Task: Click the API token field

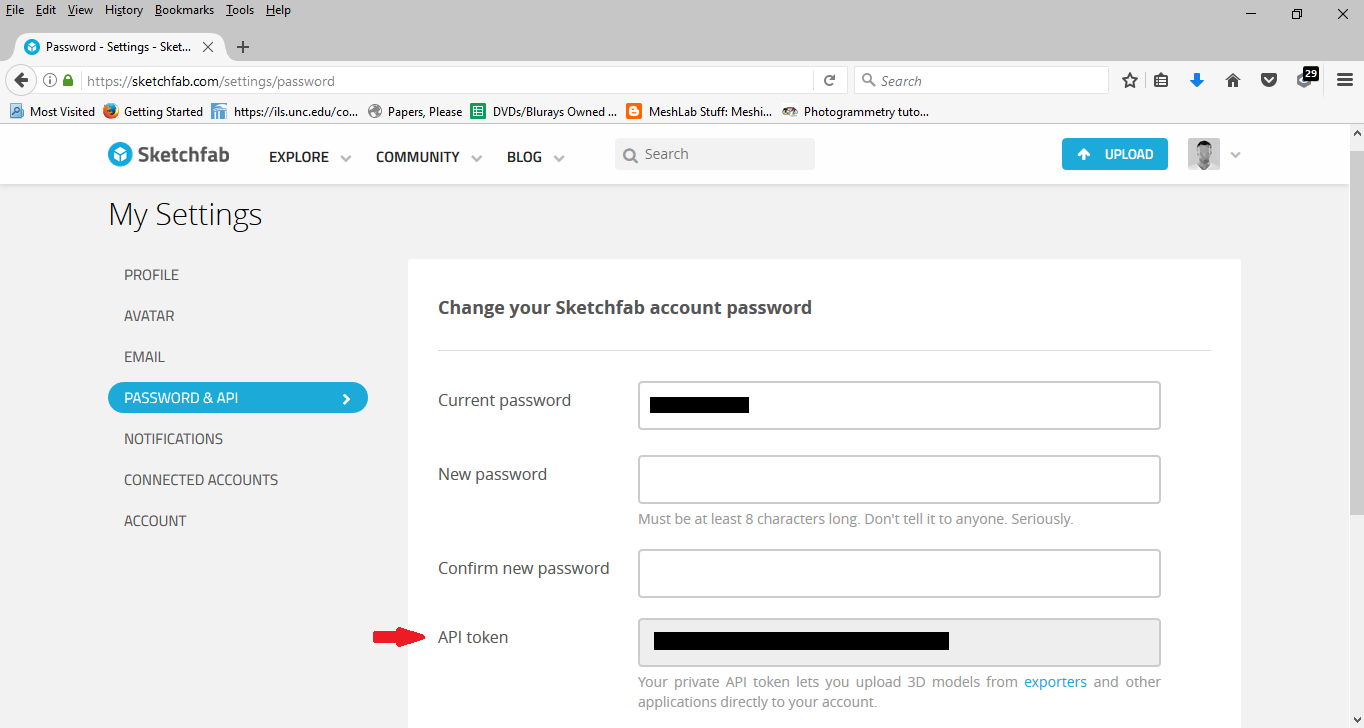Action: click(899, 642)
